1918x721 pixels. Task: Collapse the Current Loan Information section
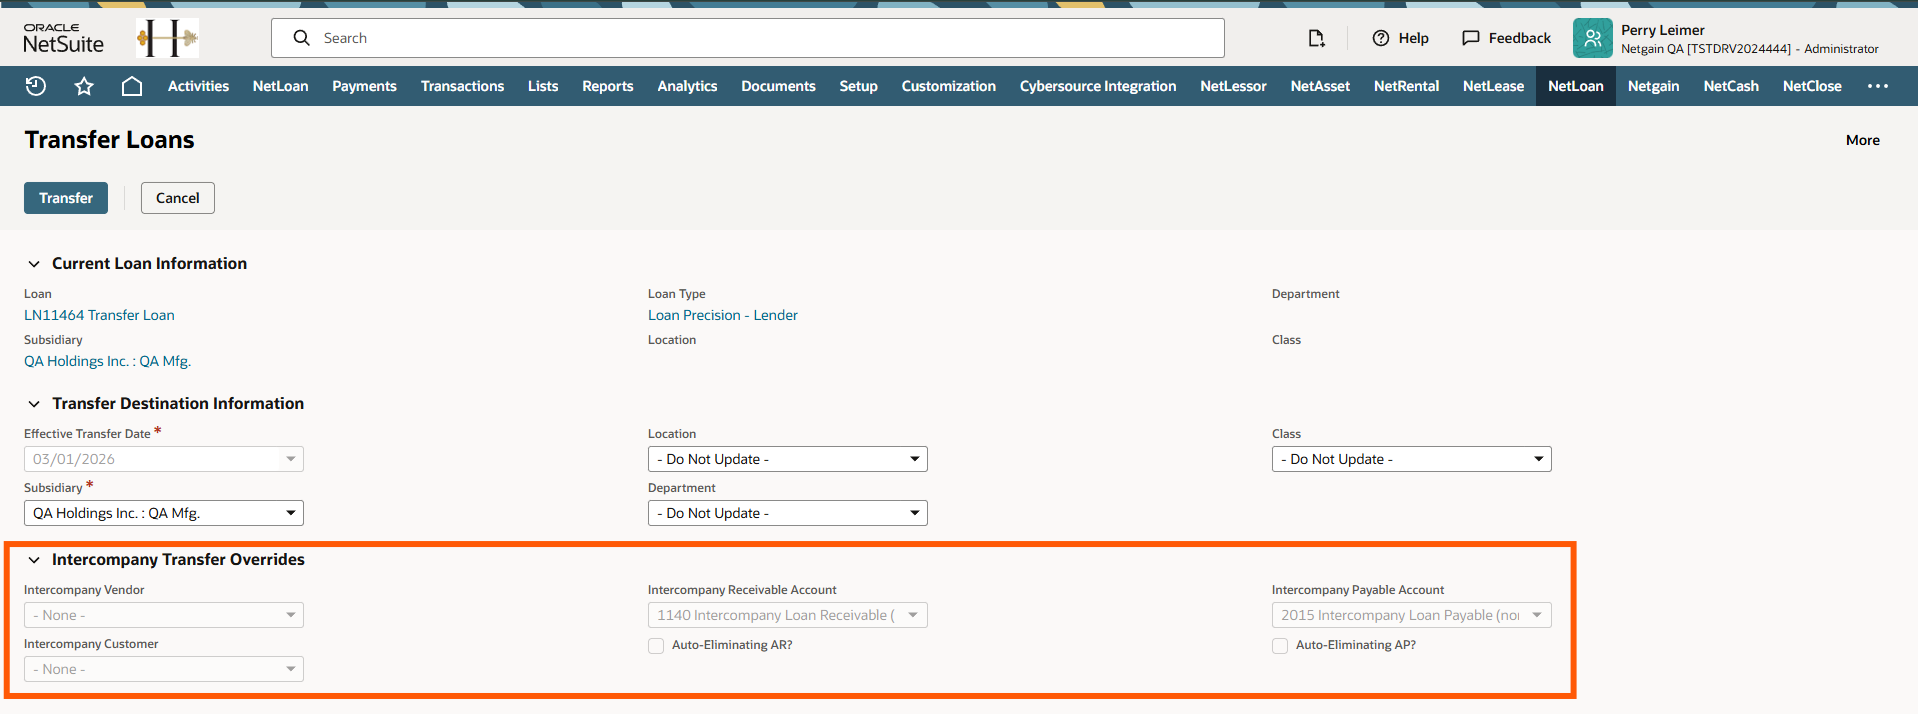point(34,264)
